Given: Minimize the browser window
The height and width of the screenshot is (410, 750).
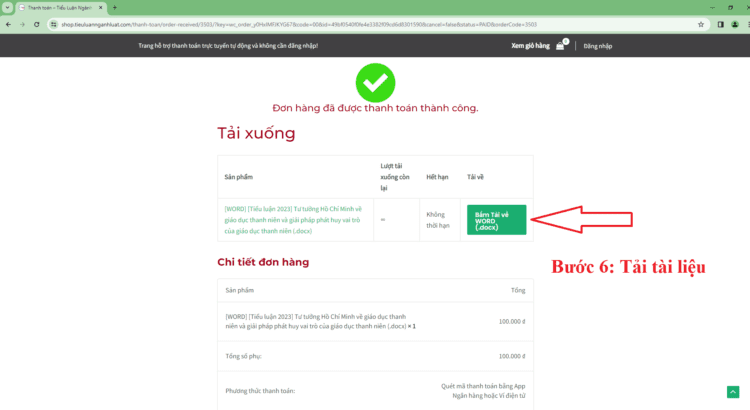Looking at the screenshot, I should click(712, 8).
